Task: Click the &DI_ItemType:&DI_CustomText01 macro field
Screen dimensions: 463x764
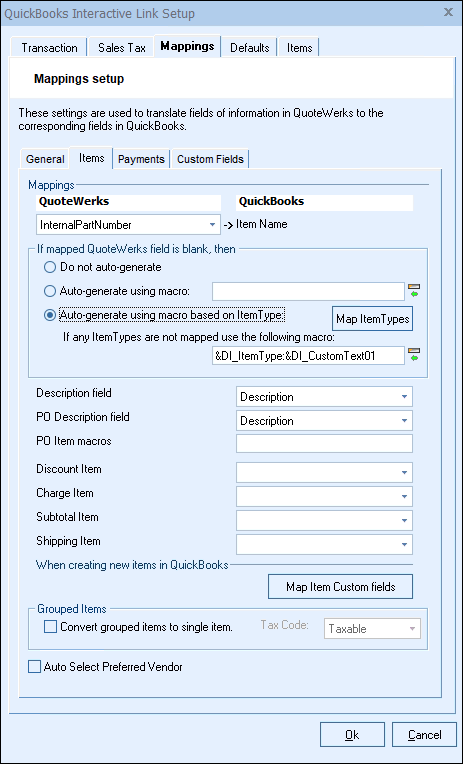Action: pyautogui.click(x=309, y=356)
